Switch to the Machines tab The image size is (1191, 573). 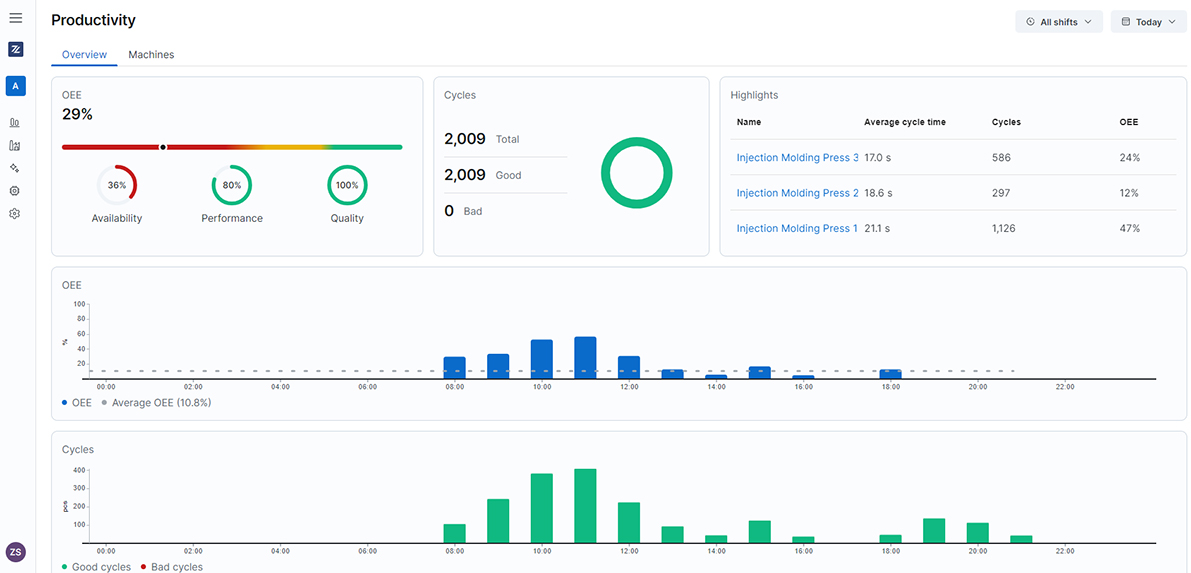[151, 55]
